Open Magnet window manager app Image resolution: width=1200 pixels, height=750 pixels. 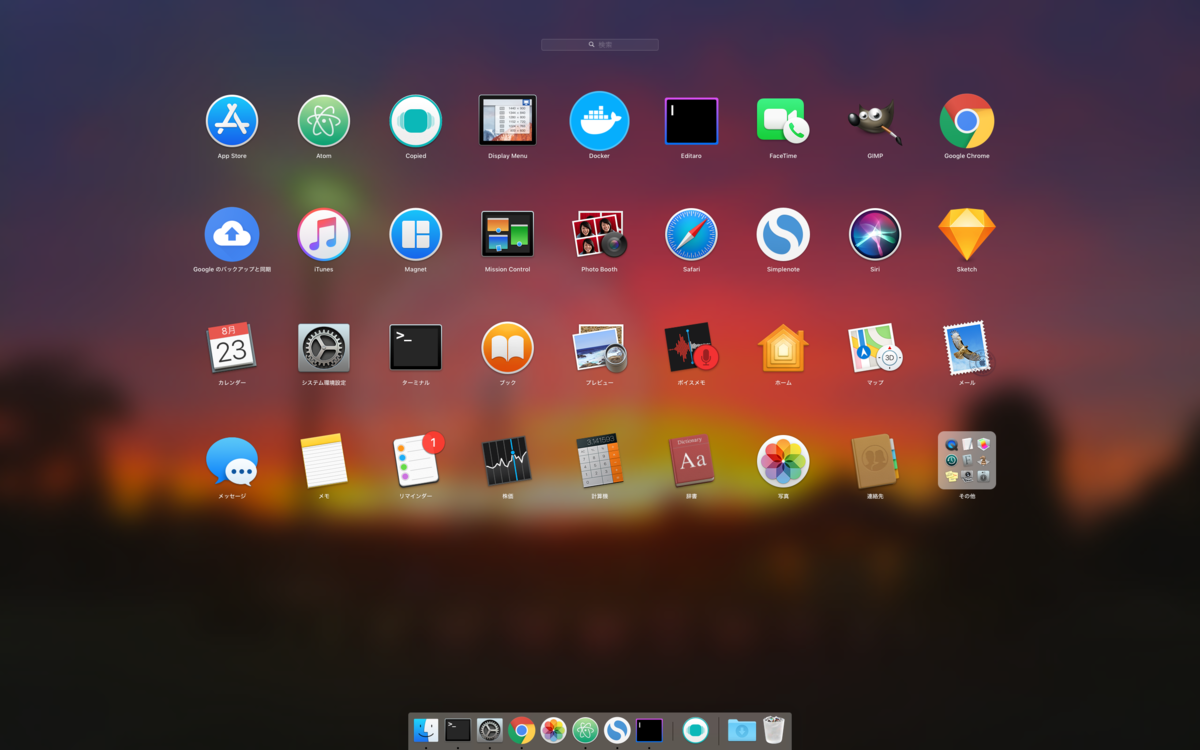tap(416, 235)
